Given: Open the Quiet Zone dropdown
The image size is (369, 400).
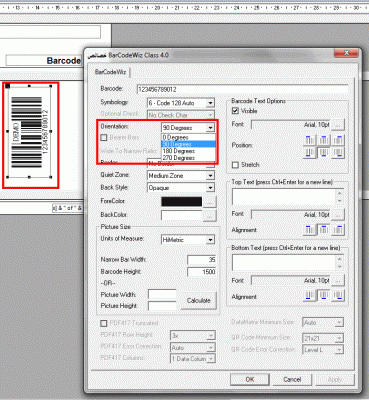Looking at the screenshot, I should point(210,175).
